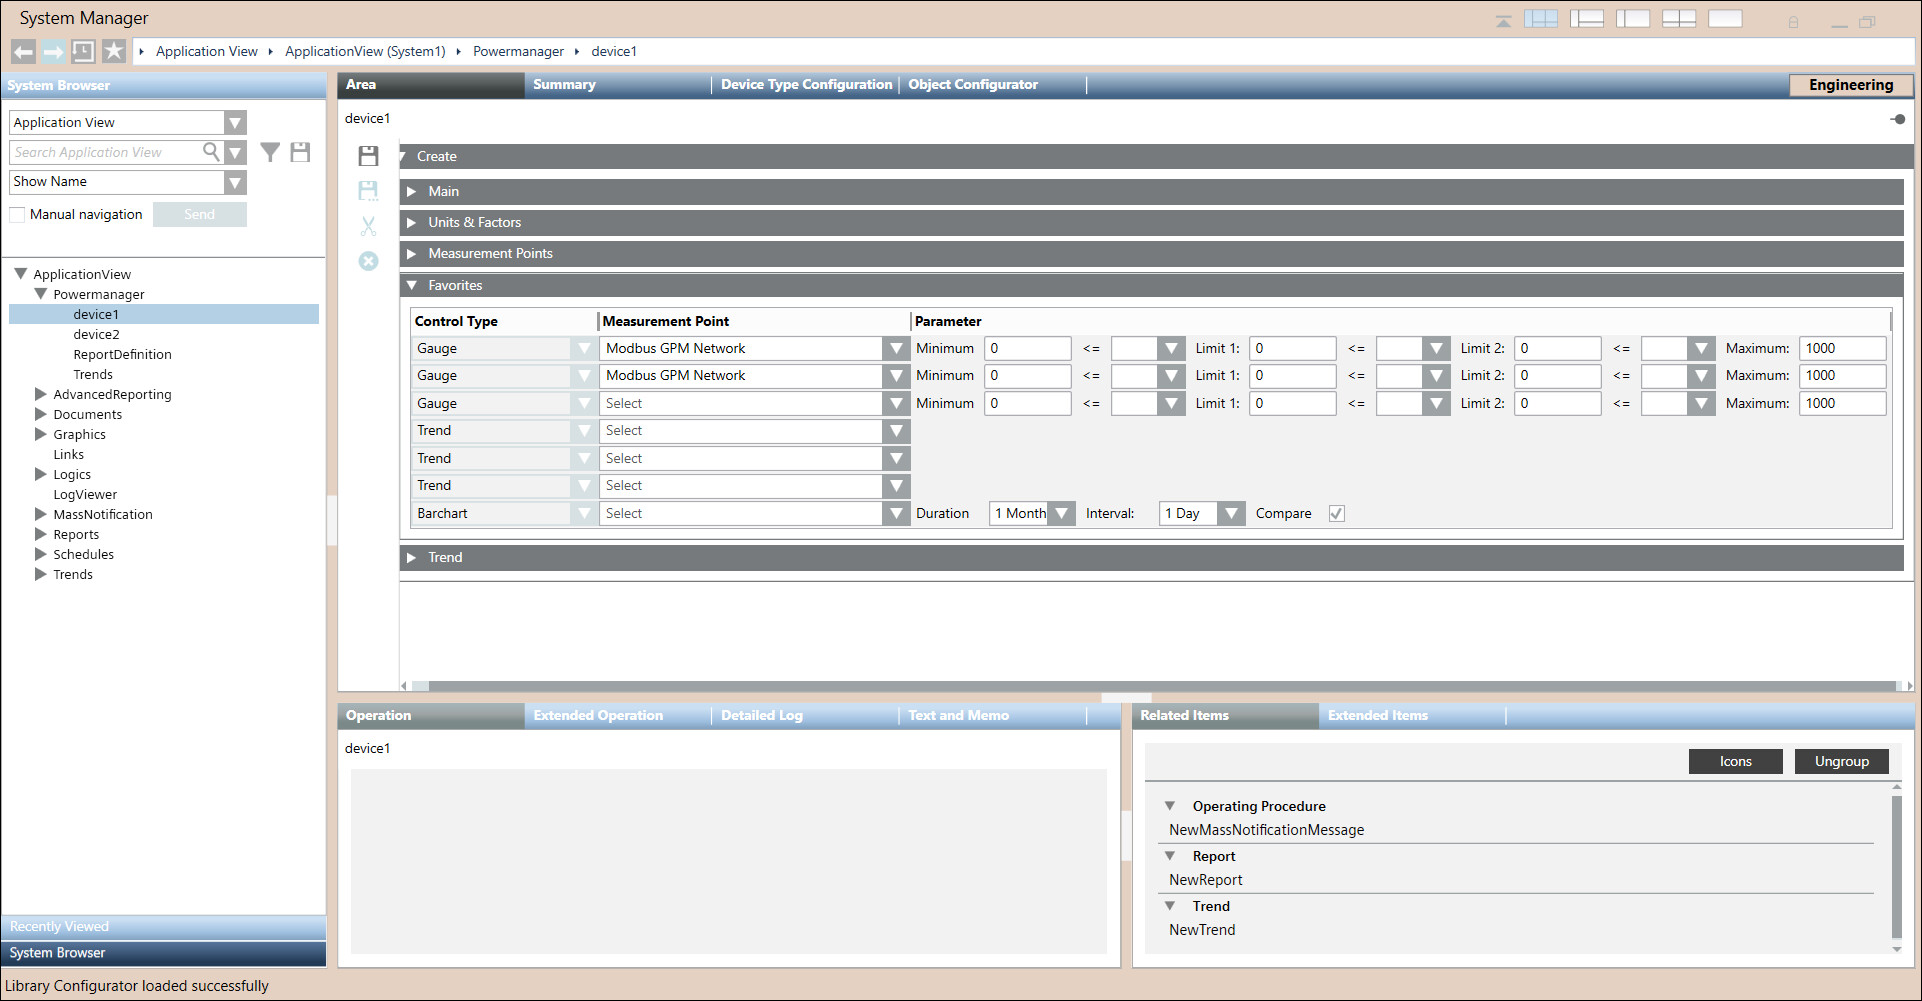Toggle the Compare checkbox in the Barchart row
This screenshot has height=1001, width=1922.
(1336, 514)
